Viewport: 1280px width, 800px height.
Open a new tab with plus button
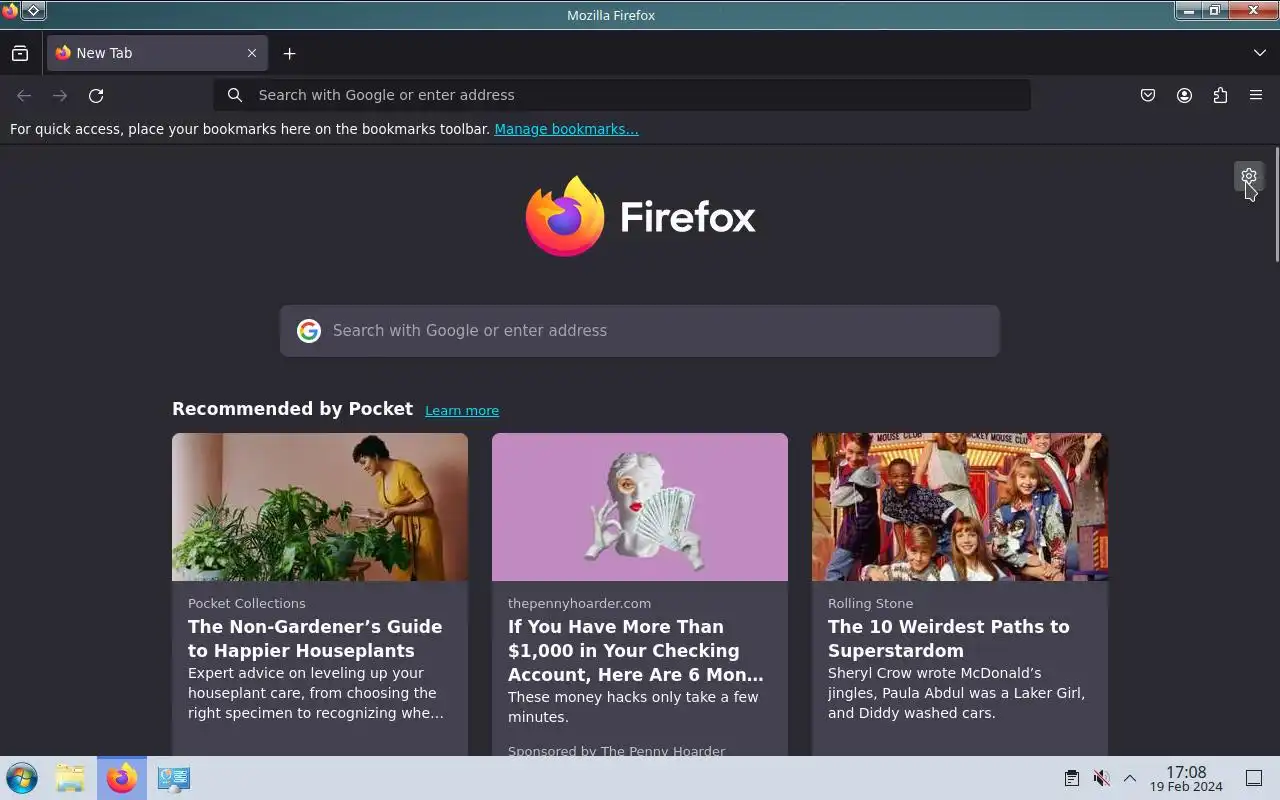coord(289,53)
